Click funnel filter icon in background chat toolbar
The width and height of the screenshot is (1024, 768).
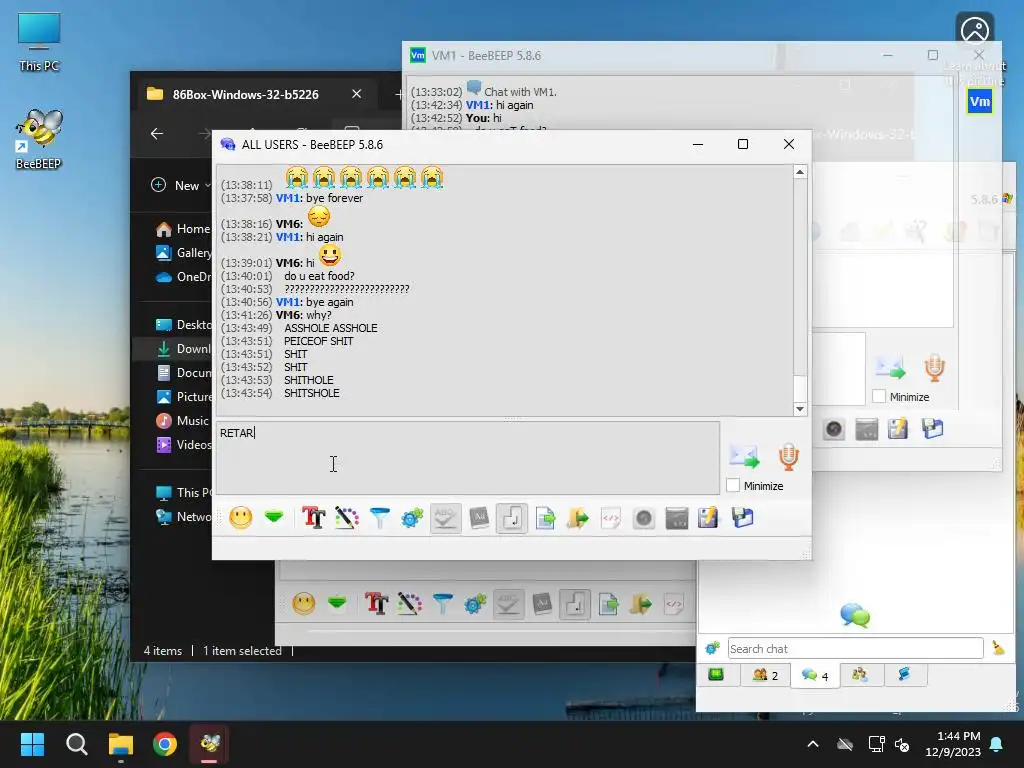tap(443, 603)
